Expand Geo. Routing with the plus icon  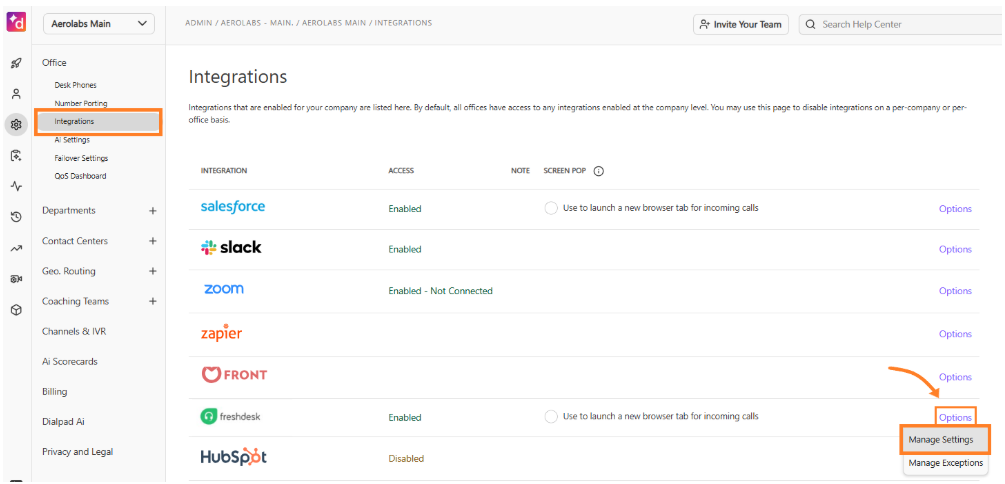(153, 271)
